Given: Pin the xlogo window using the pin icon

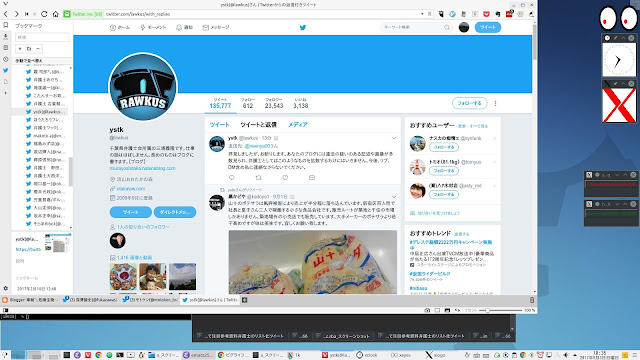Looking at the screenshot, I should (x=616, y=84).
